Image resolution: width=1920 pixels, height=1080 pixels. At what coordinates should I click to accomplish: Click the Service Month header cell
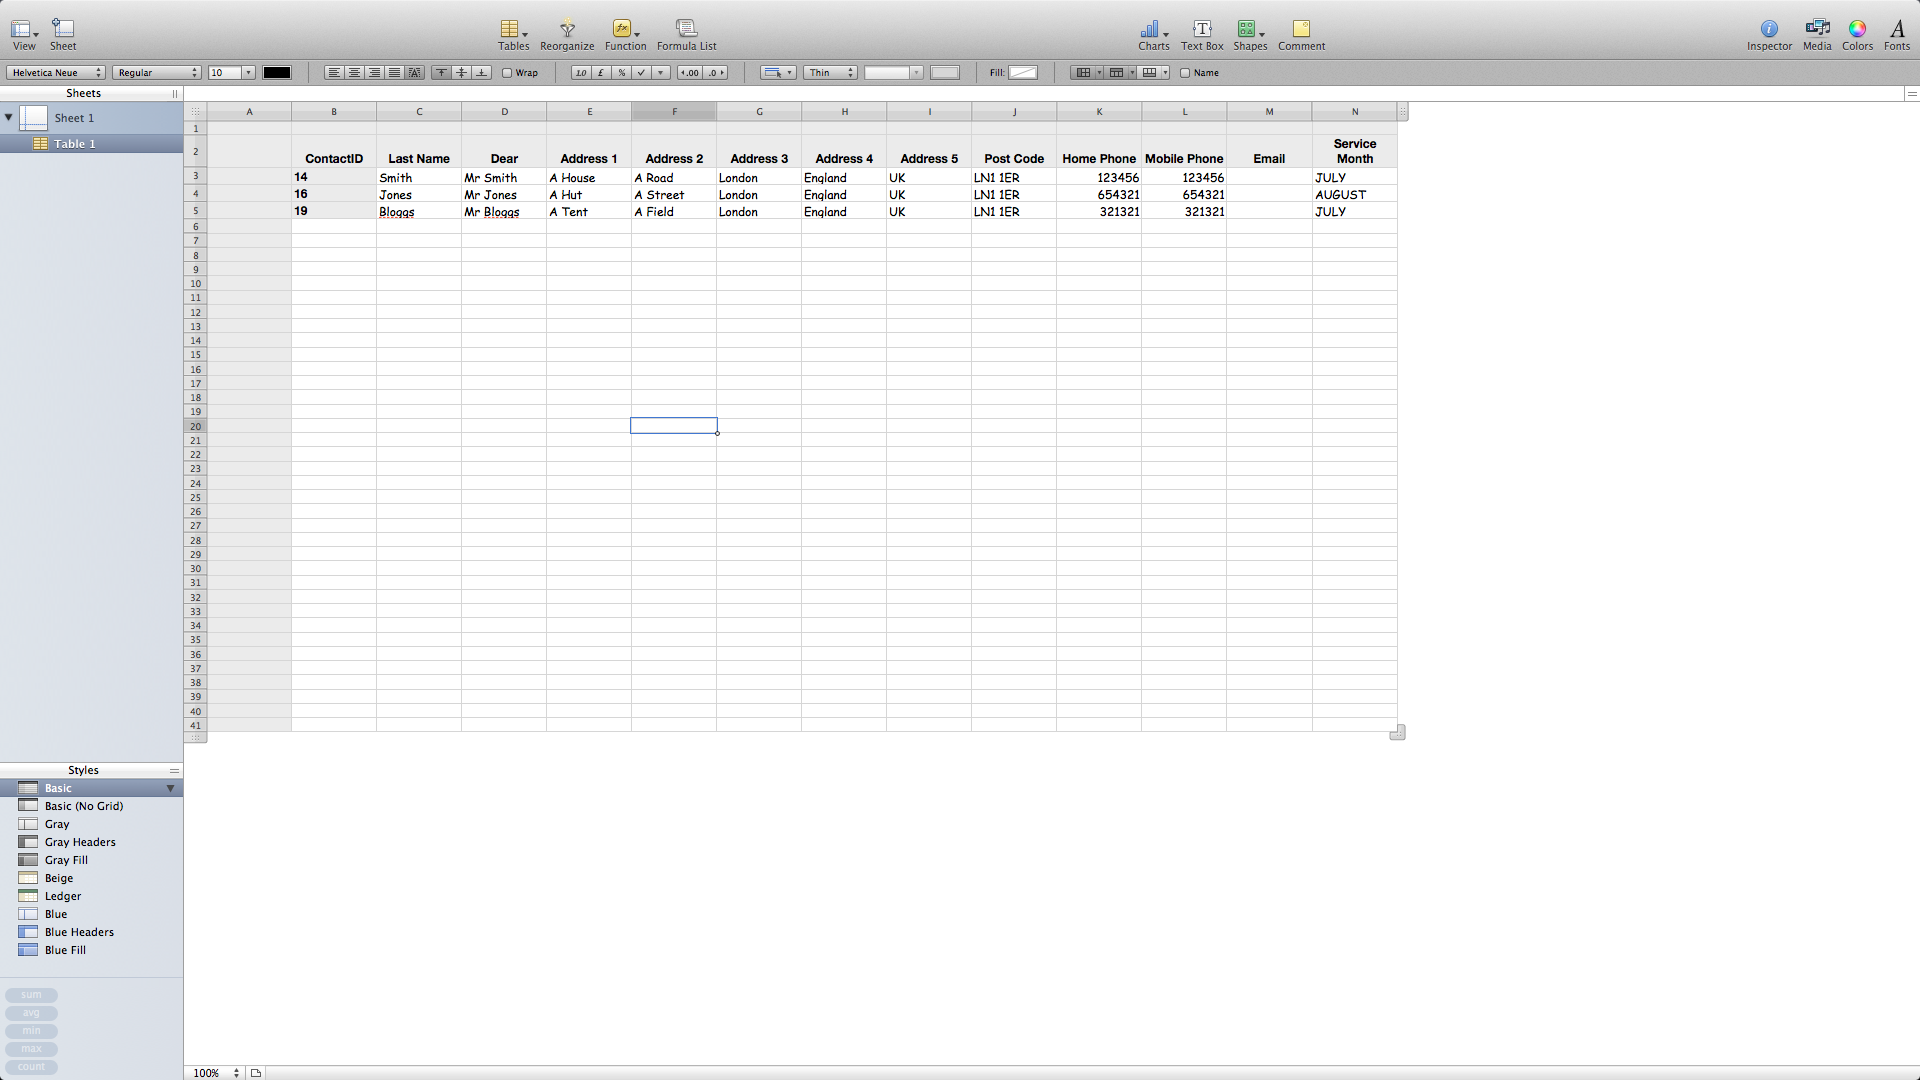1354,151
